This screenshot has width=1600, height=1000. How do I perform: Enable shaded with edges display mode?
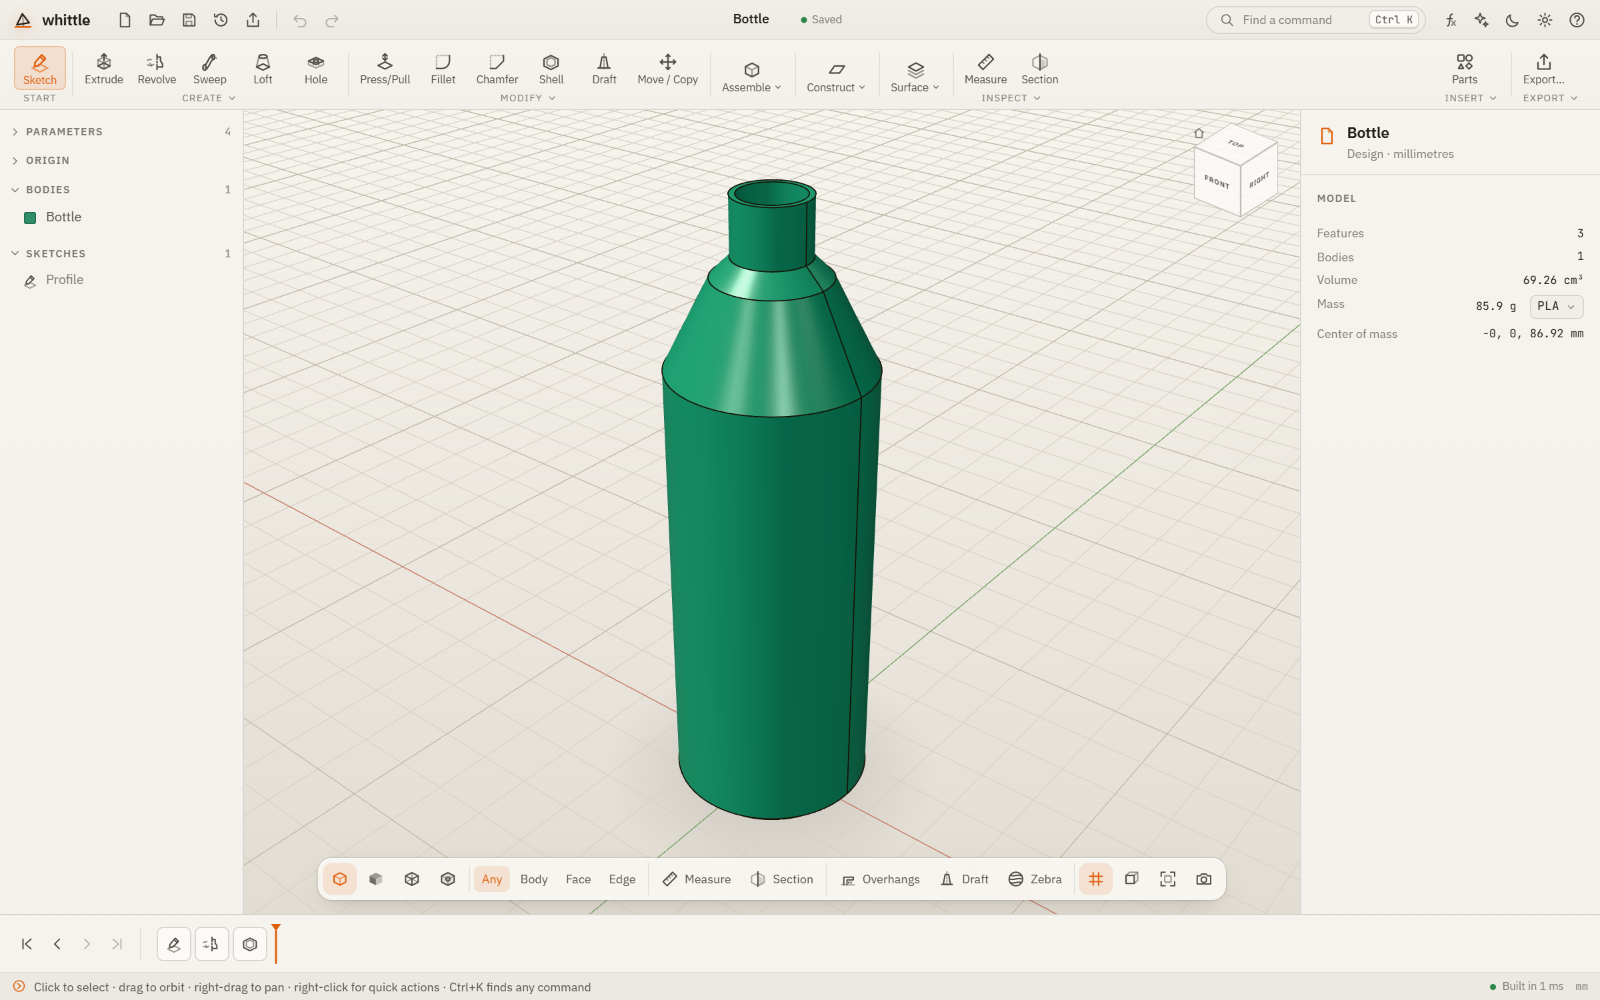coord(340,879)
